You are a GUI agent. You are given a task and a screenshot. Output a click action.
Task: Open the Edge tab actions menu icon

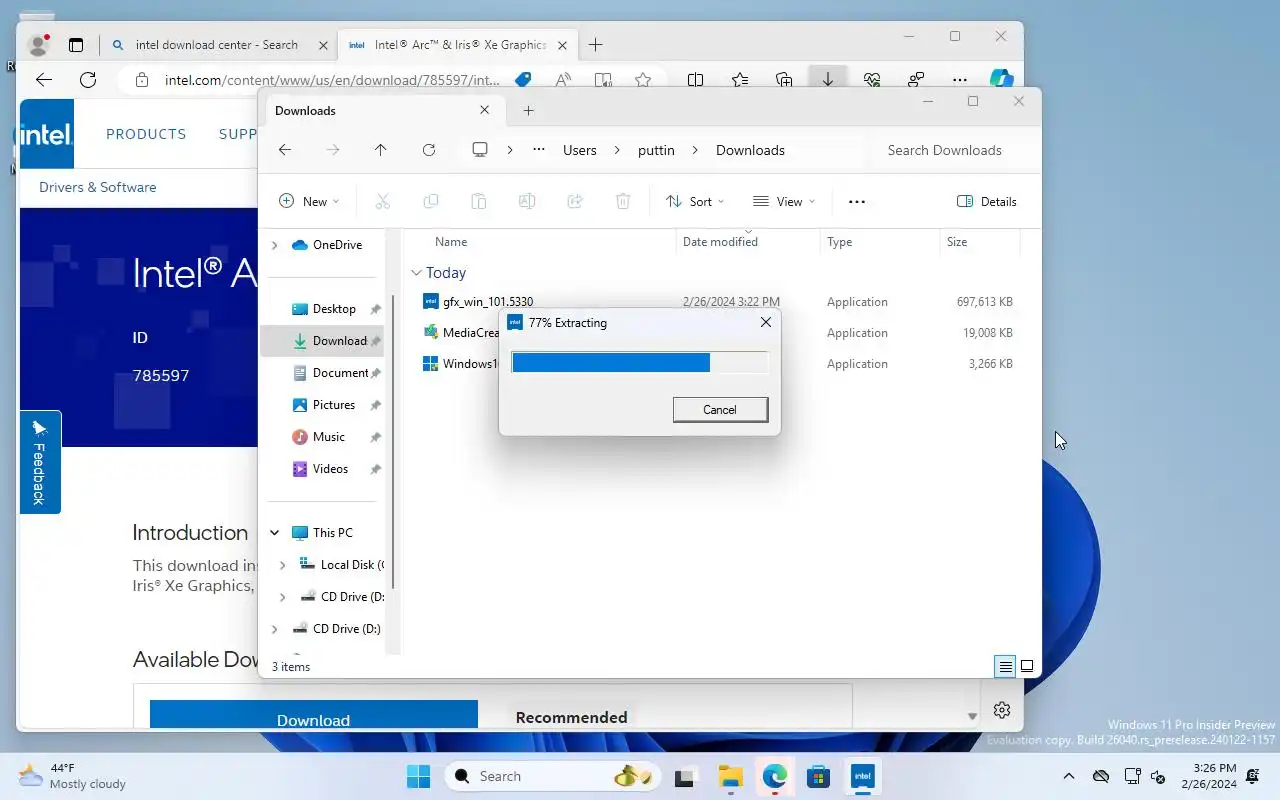pos(76,45)
